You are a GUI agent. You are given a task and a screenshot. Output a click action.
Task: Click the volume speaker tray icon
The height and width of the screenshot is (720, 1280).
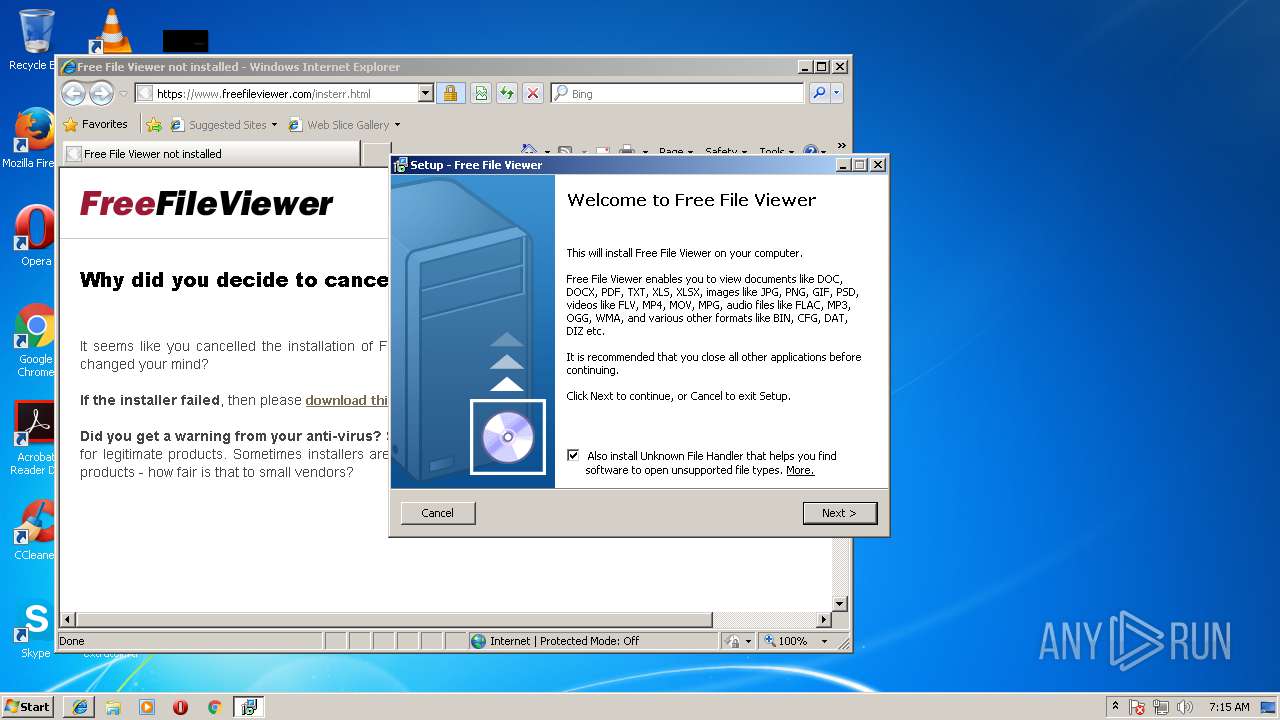point(1185,707)
